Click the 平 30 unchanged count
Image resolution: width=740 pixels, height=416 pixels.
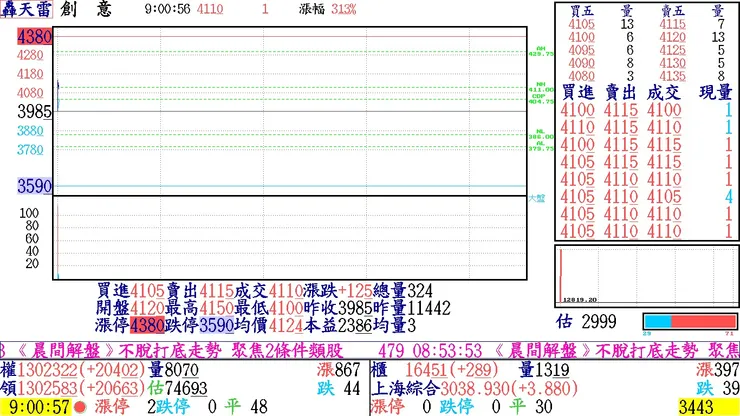(x=530, y=407)
